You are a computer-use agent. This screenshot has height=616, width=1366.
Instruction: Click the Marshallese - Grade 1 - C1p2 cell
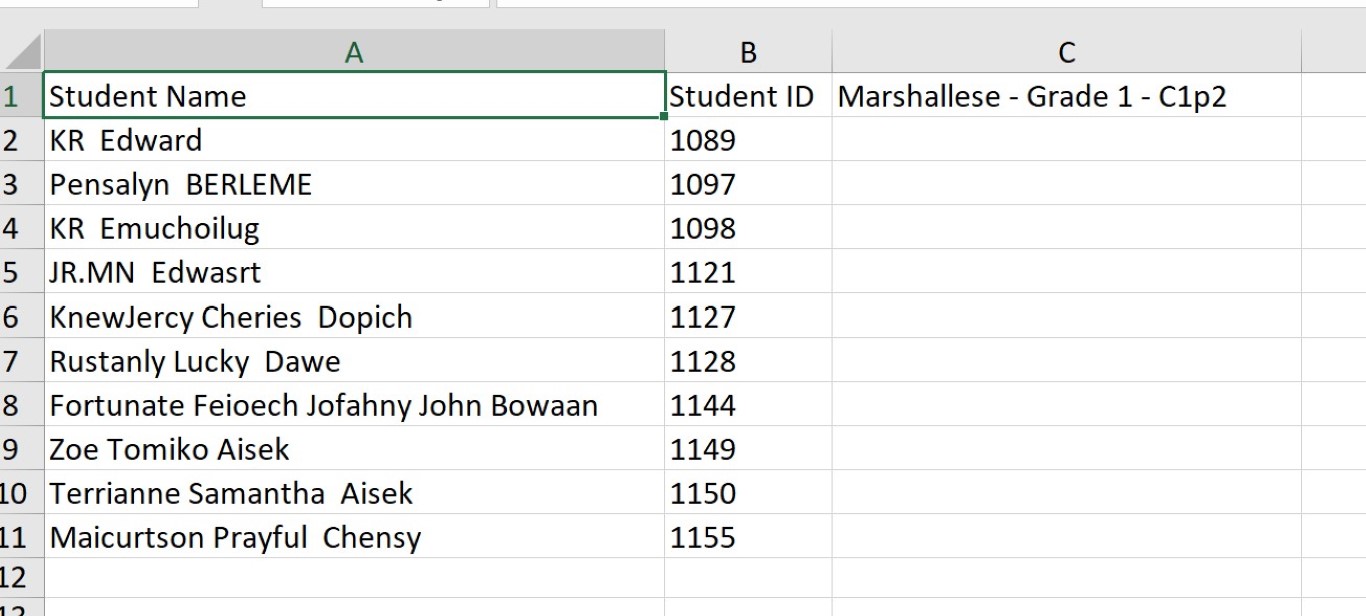click(x=1065, y=97)
